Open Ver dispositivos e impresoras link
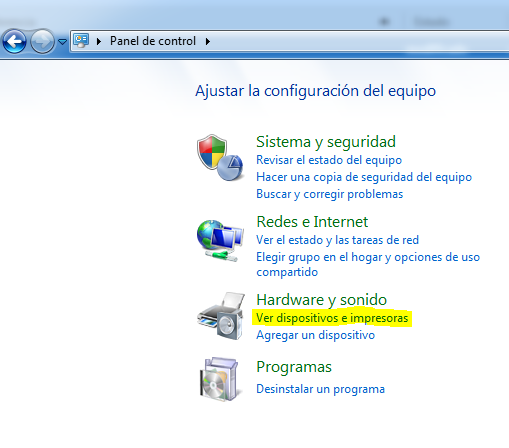509x448 pixels. point(332,318)
